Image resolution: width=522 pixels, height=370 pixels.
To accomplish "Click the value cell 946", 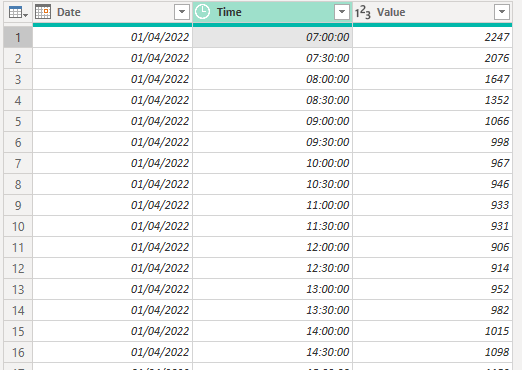I will tap(432, 184).
